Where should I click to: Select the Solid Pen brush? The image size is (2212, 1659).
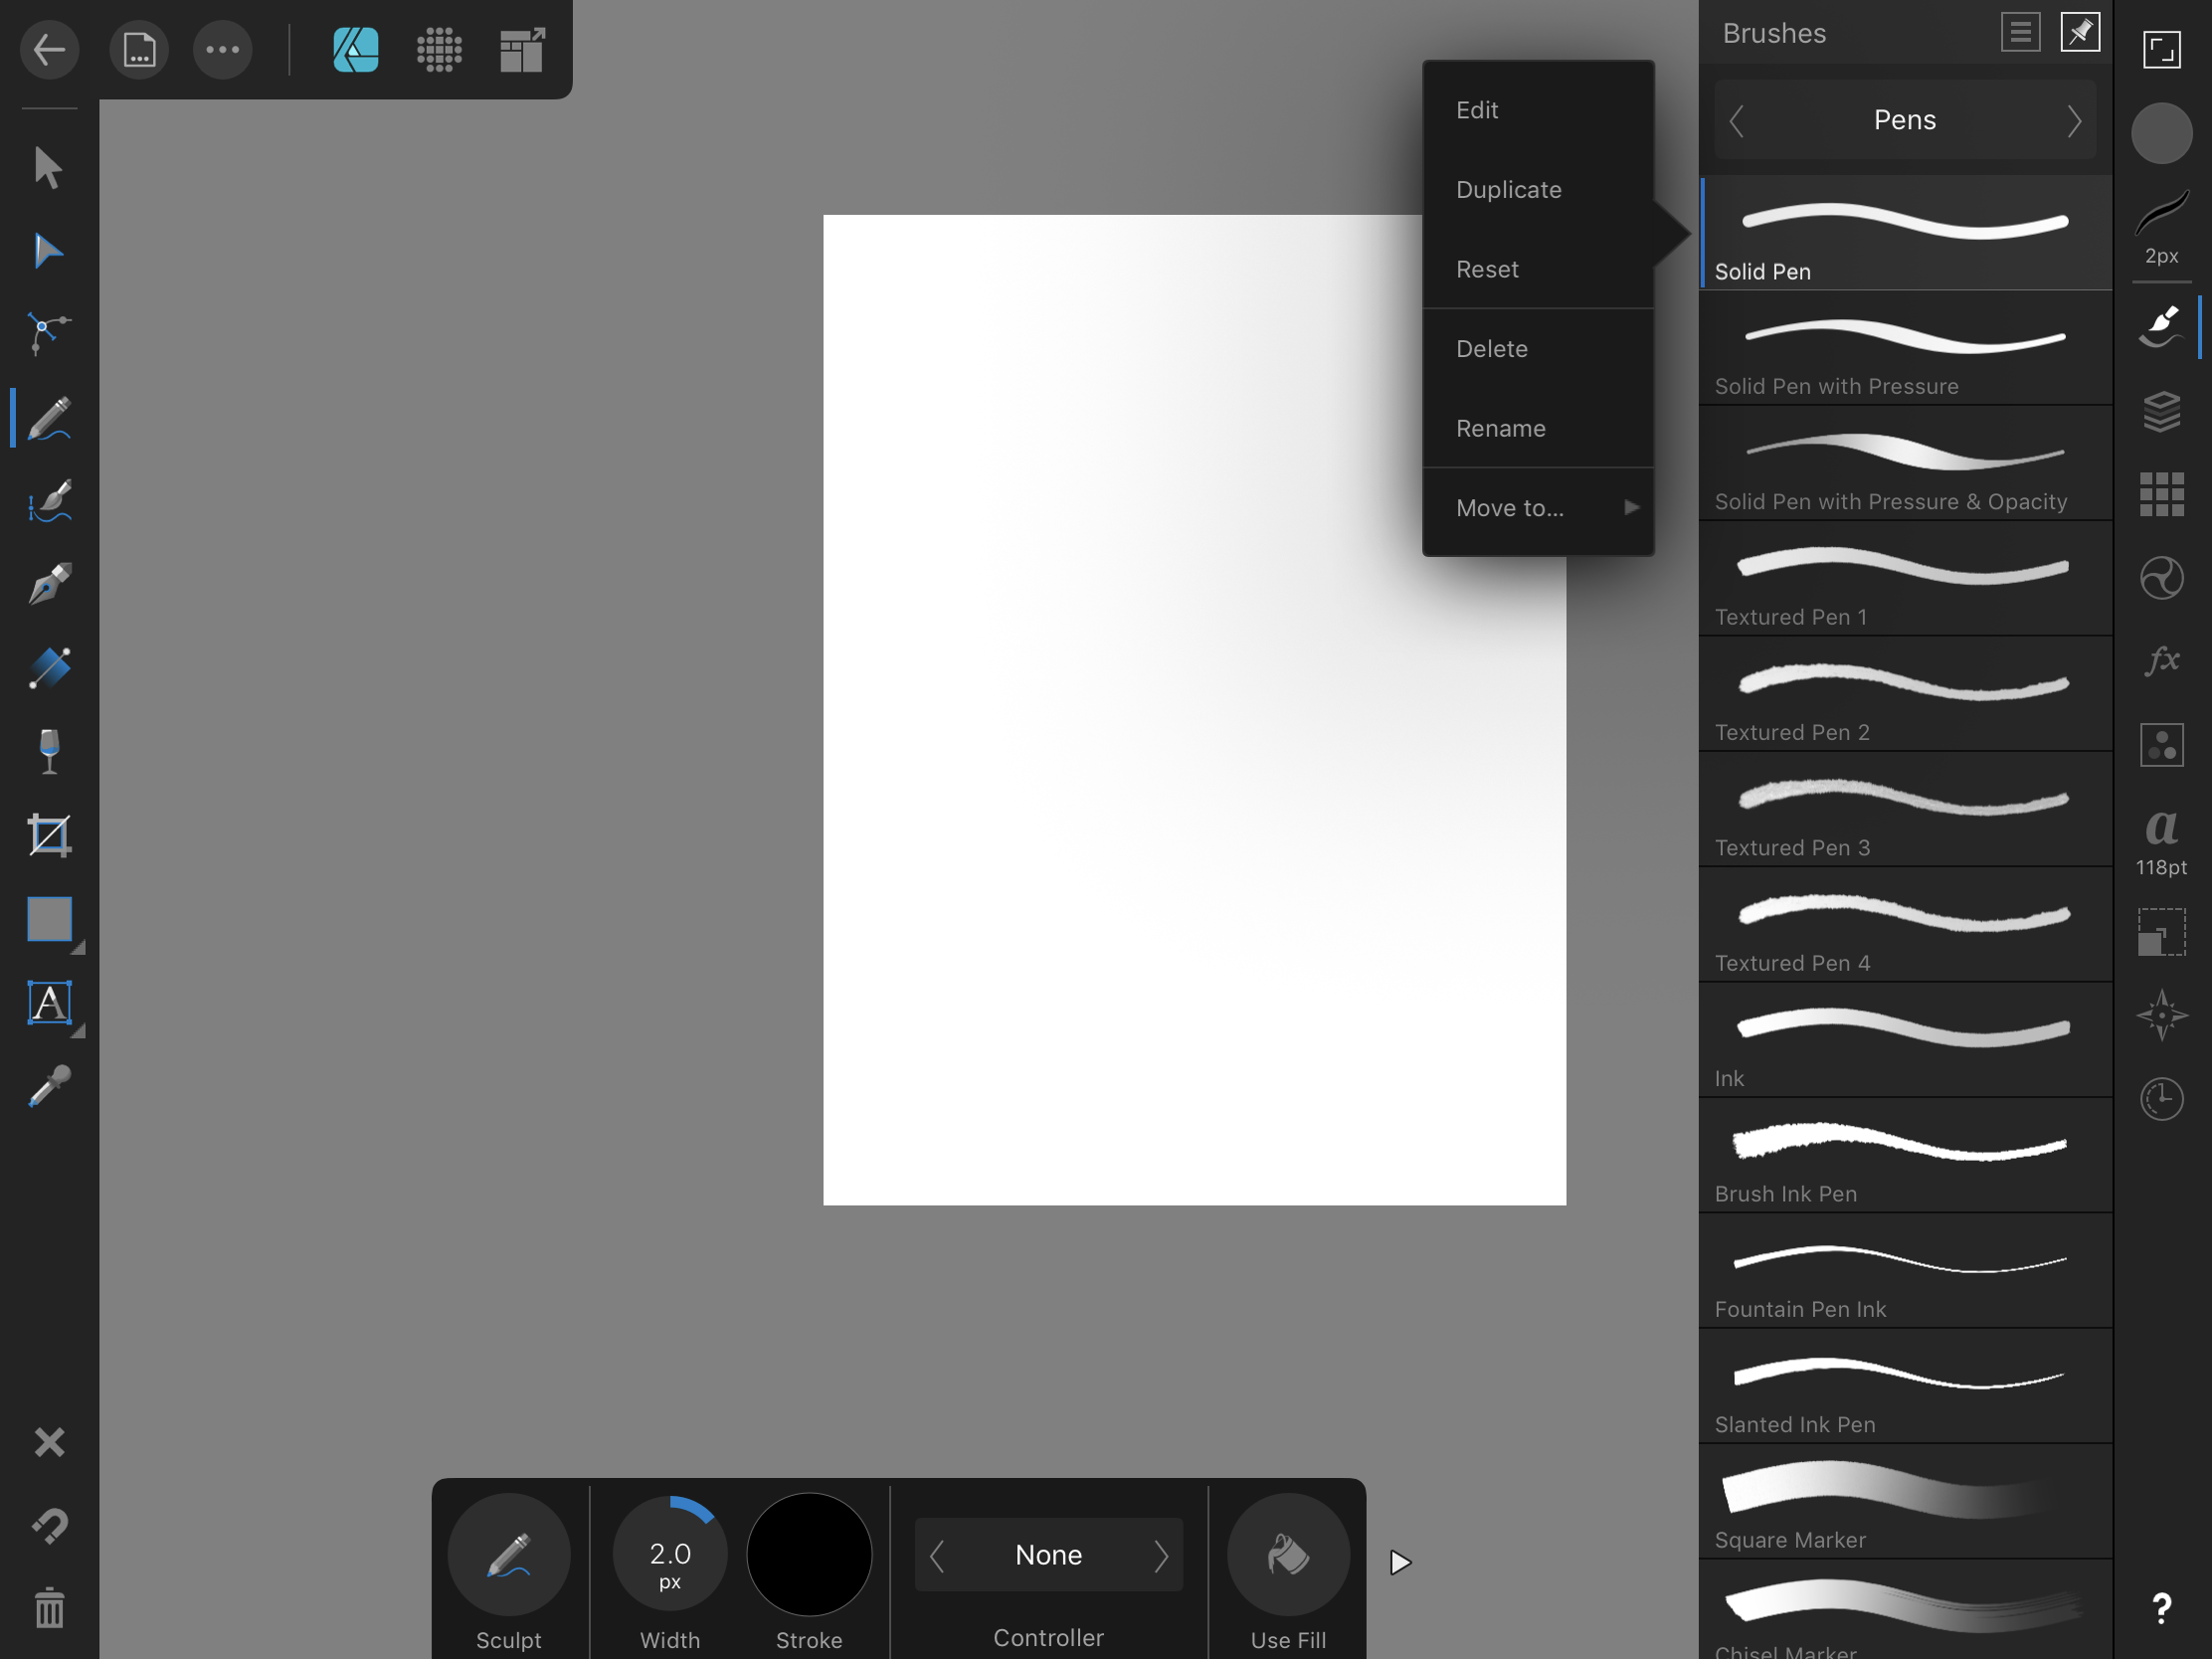1906,233
